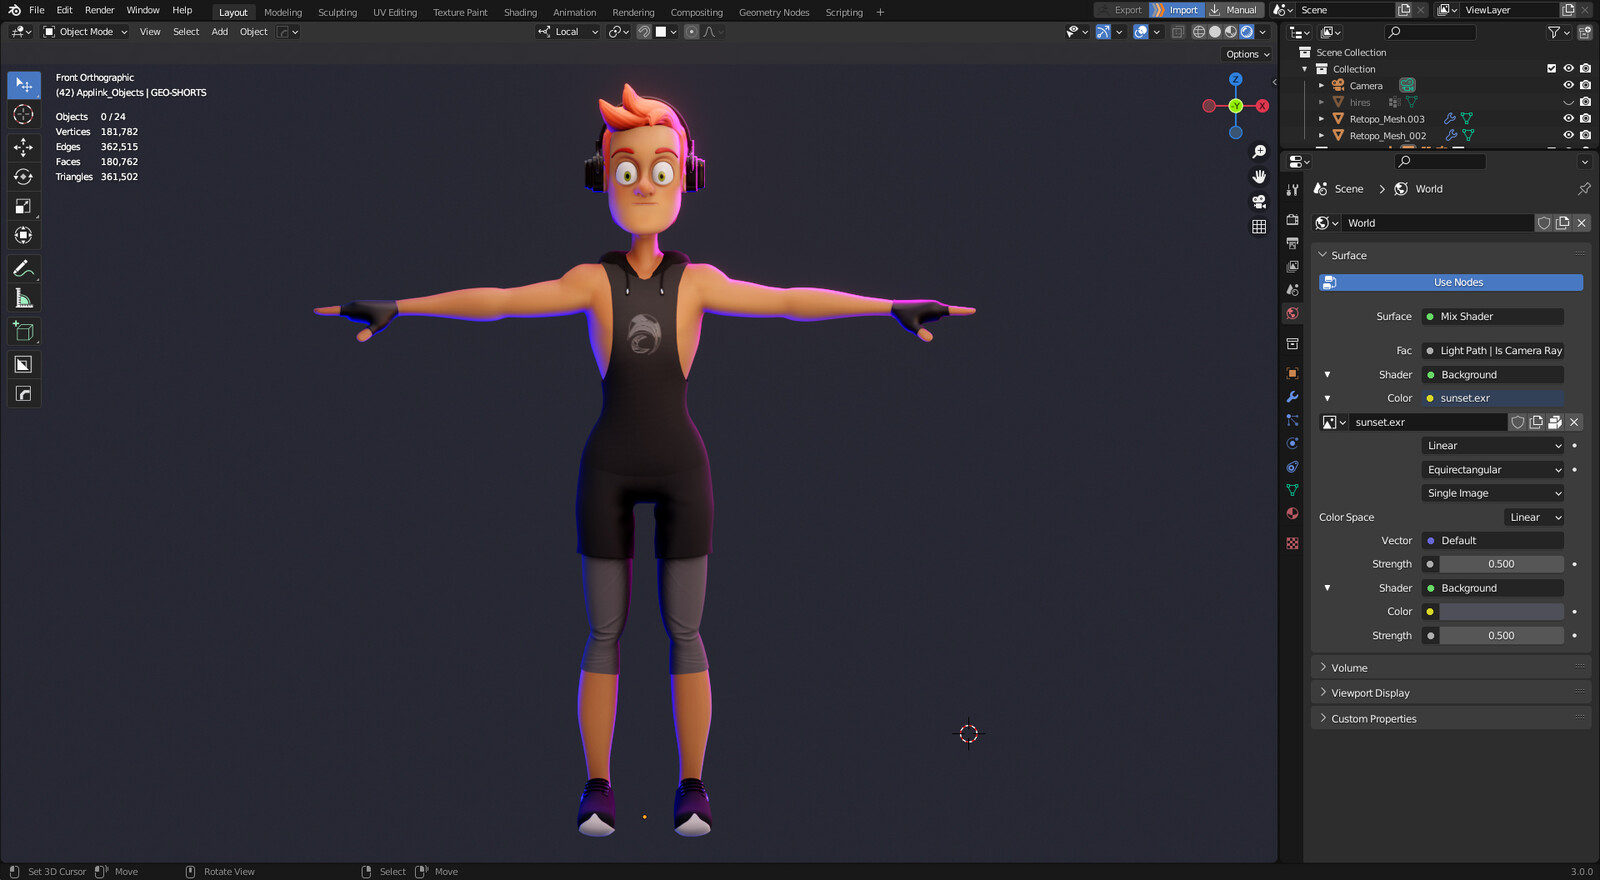Click the pin icon in properties header
Screen dimensions: 1600x880
tap(1584, 188)
